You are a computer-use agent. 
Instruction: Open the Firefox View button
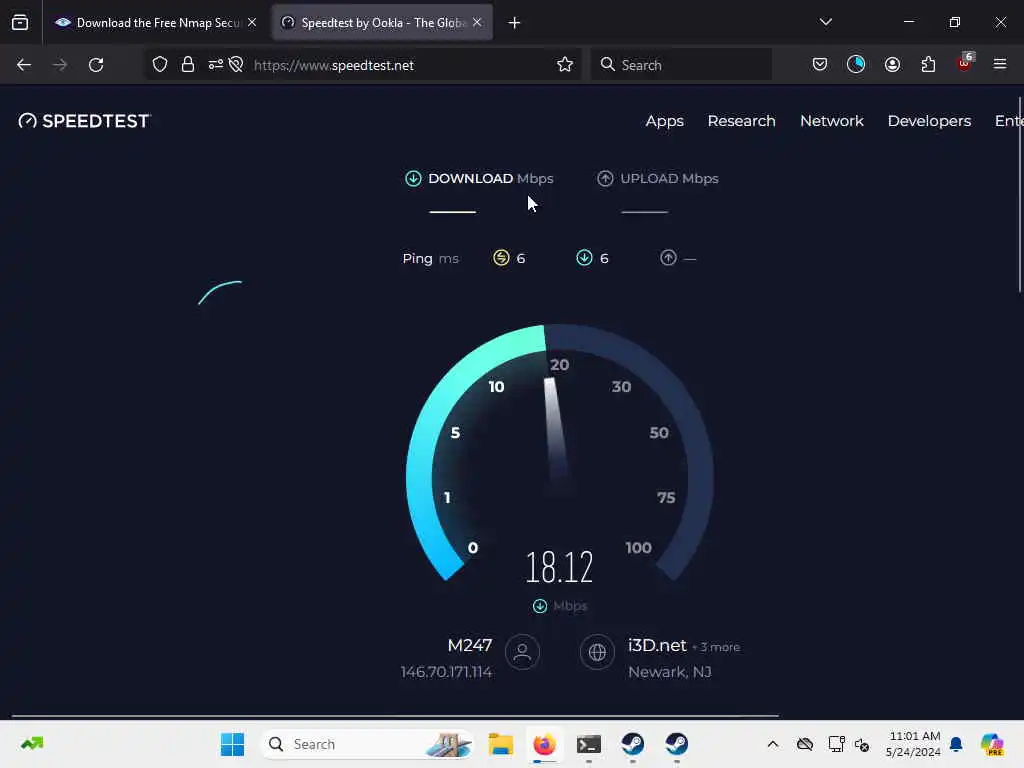20,23
